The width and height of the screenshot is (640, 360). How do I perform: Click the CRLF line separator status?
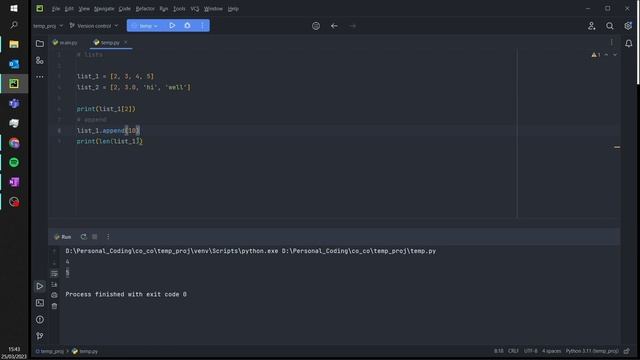pyautogui.click(x=513, y=351)
